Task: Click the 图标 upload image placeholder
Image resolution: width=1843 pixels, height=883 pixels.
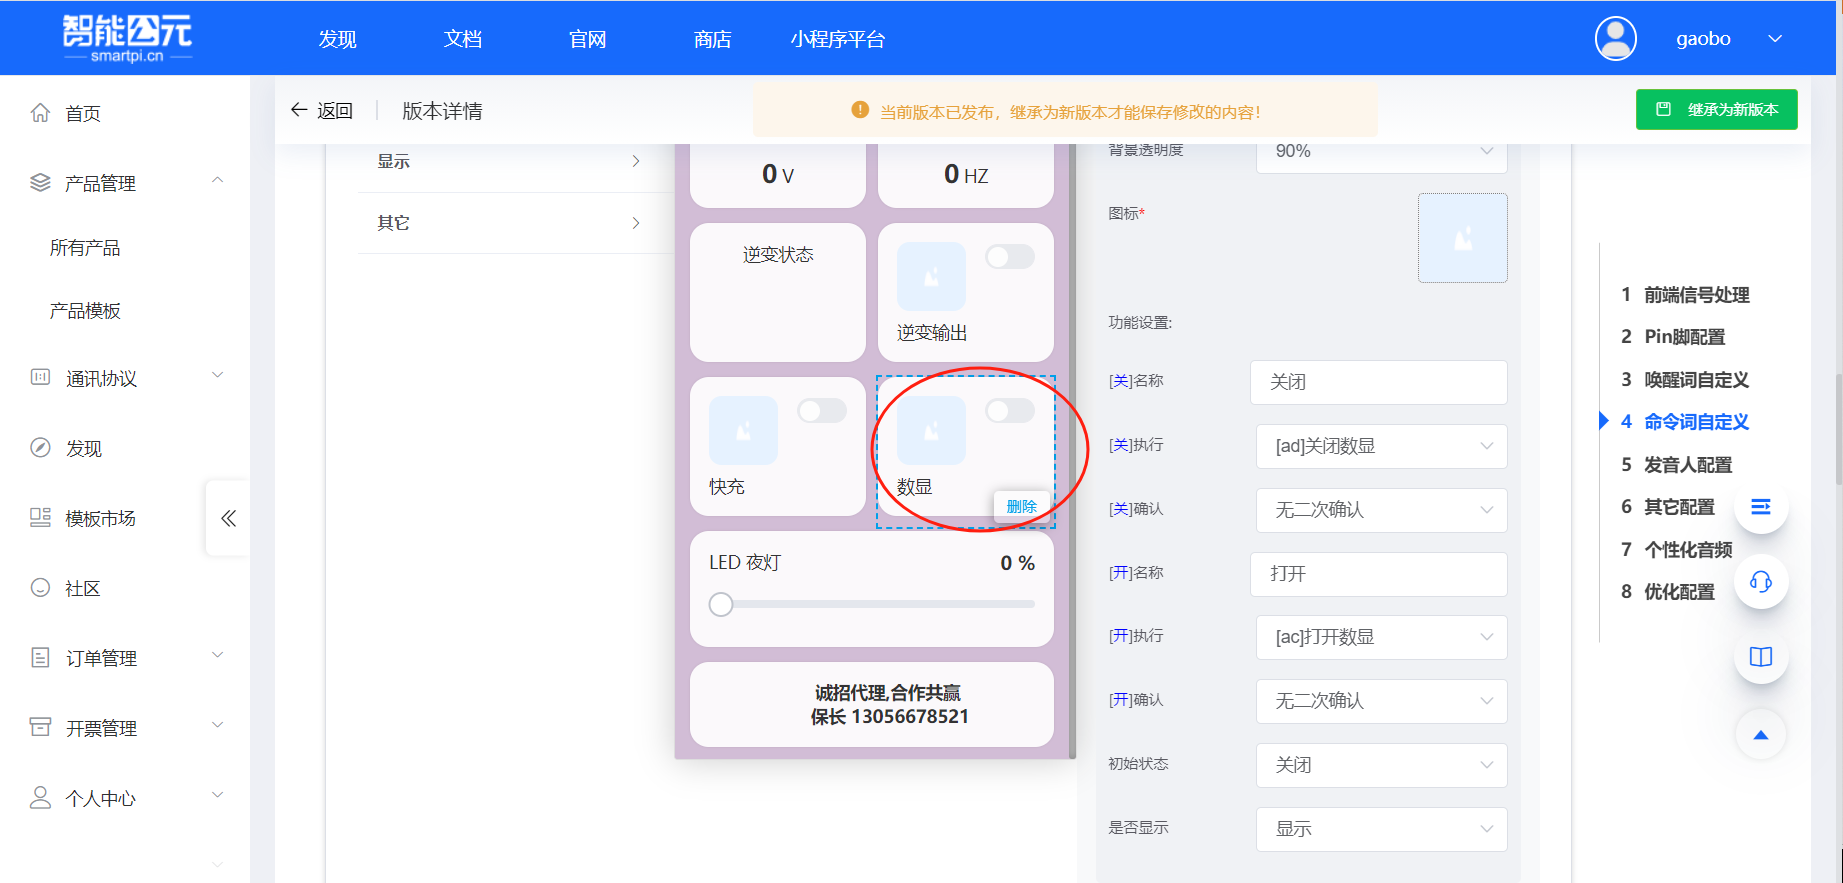Action: 1463,238
